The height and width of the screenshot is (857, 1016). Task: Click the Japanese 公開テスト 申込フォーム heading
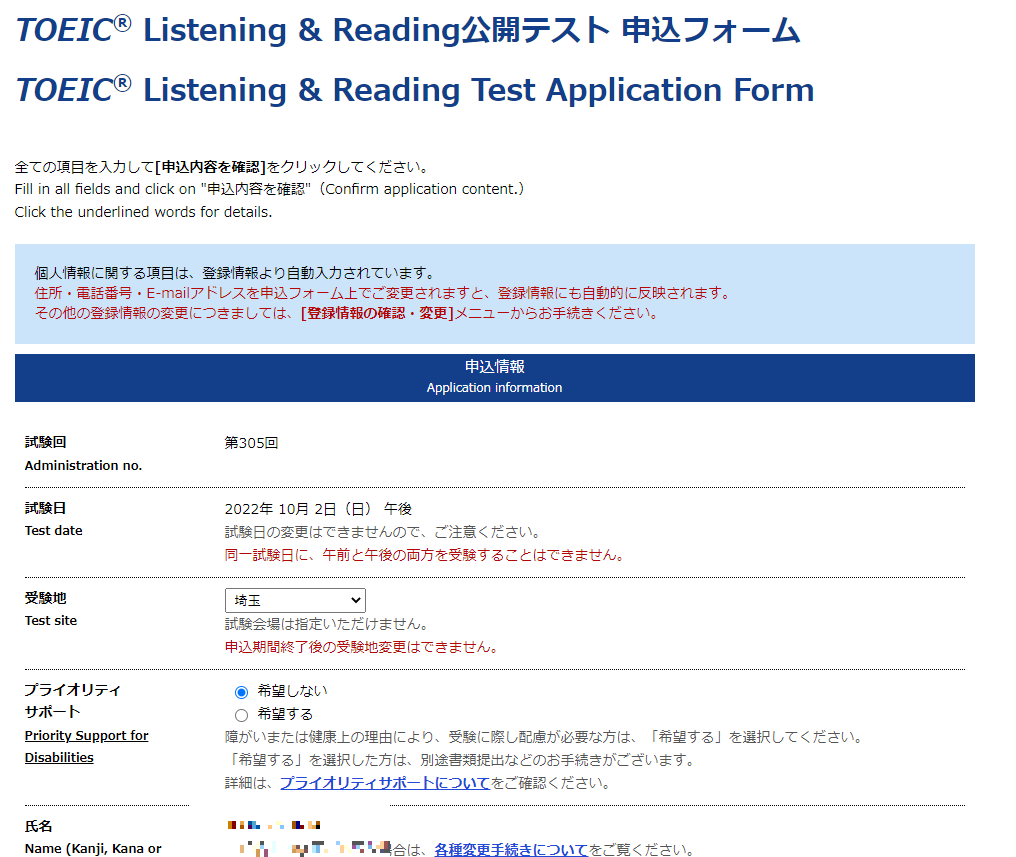[x=408, y=30]
